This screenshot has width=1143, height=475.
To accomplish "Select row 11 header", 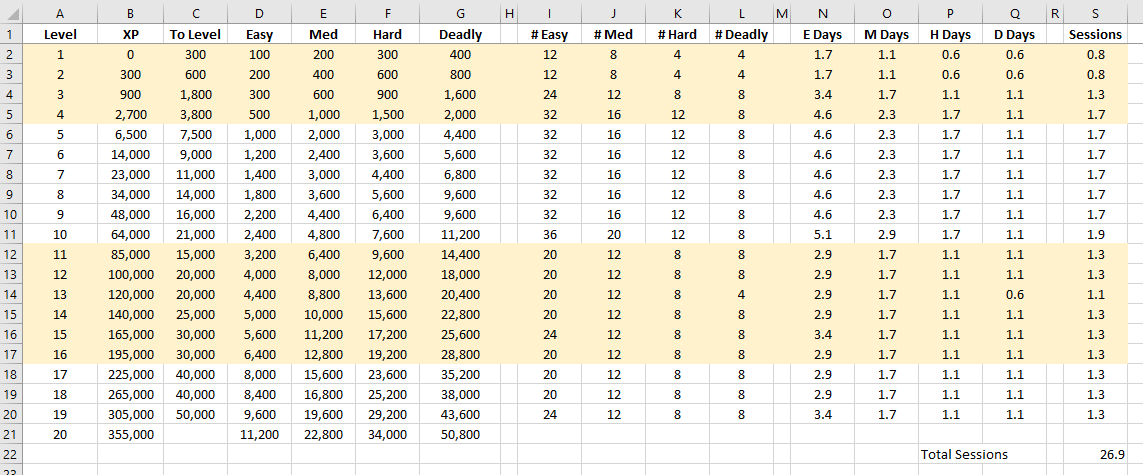I will tap(11, 234).
